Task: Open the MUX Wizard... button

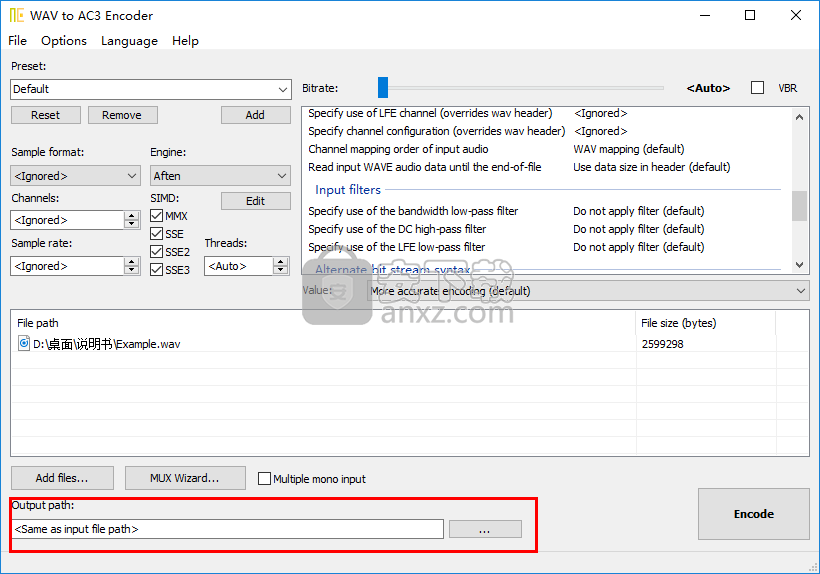Action: 185,478
